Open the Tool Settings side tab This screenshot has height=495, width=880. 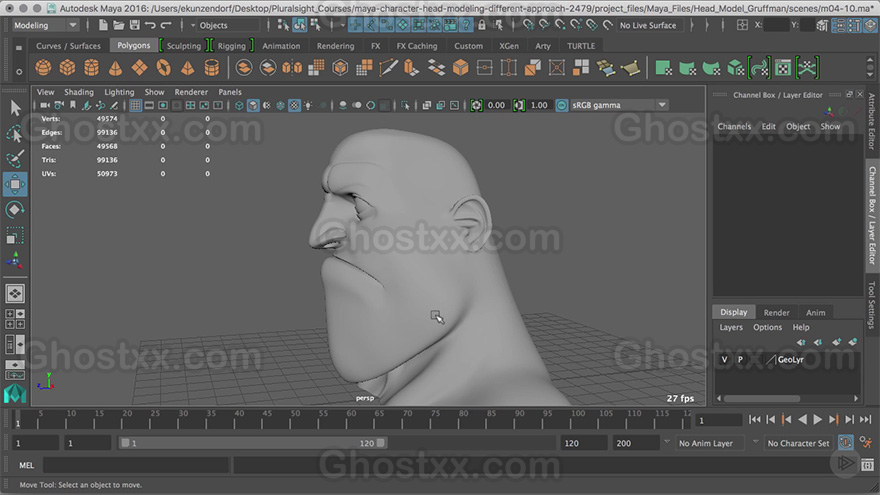(x=872, y=305)
